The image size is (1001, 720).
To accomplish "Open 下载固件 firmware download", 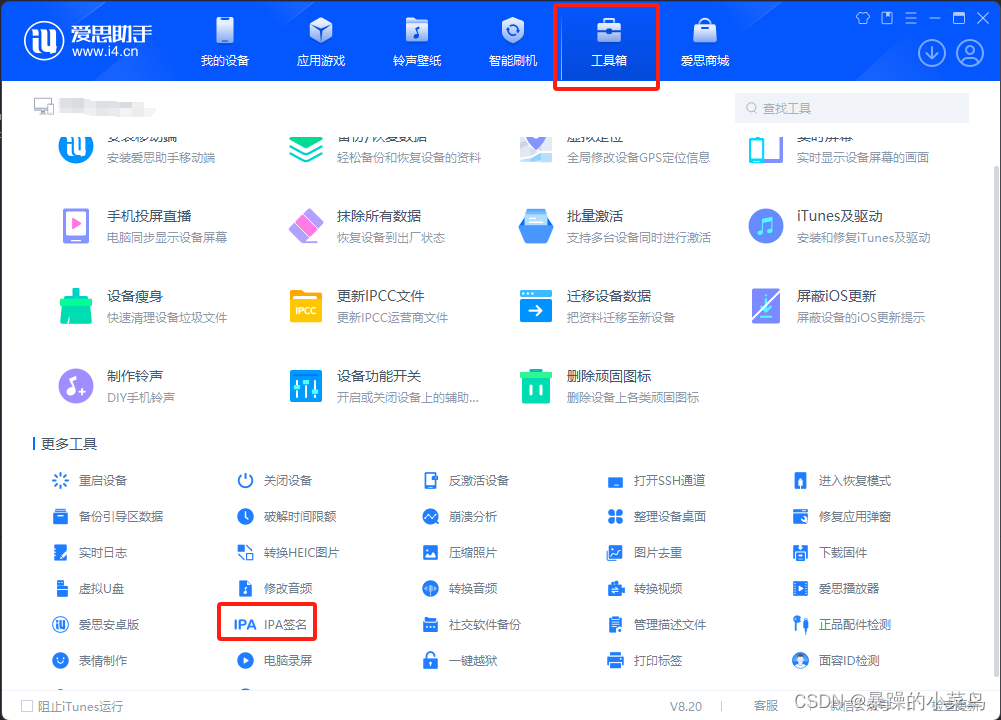I will (x=829, y=553).
